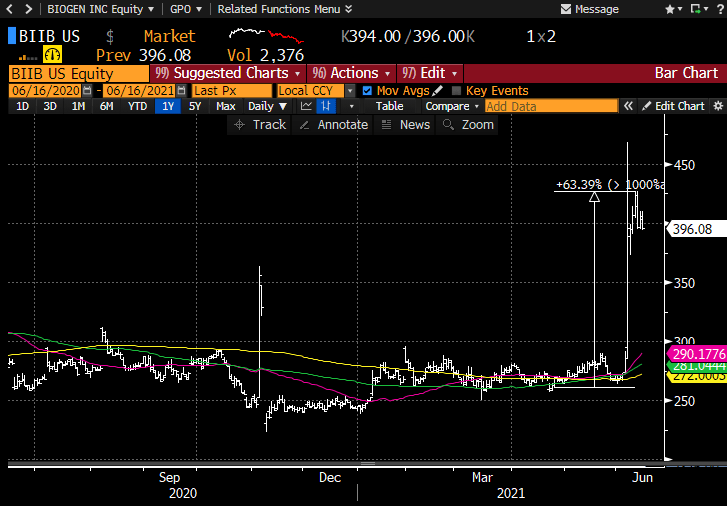
Task: Click the Bar Chart title label
Action: click(686, 73)
